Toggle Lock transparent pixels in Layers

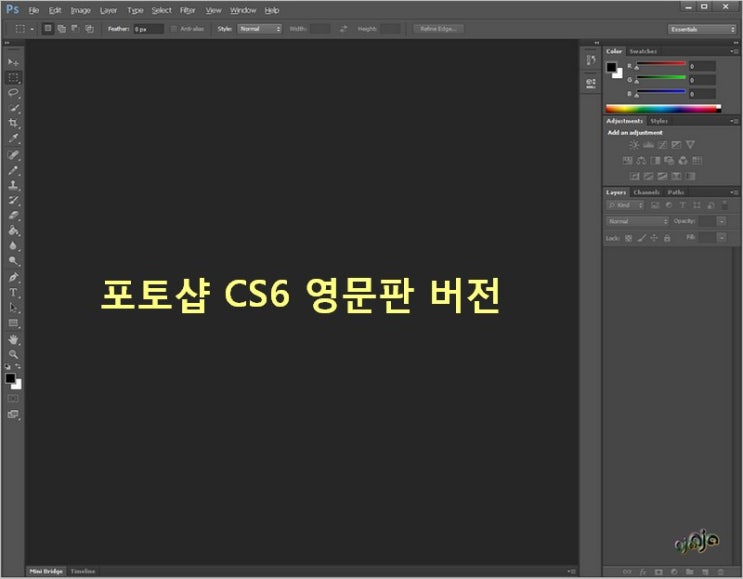pos(628,238)
